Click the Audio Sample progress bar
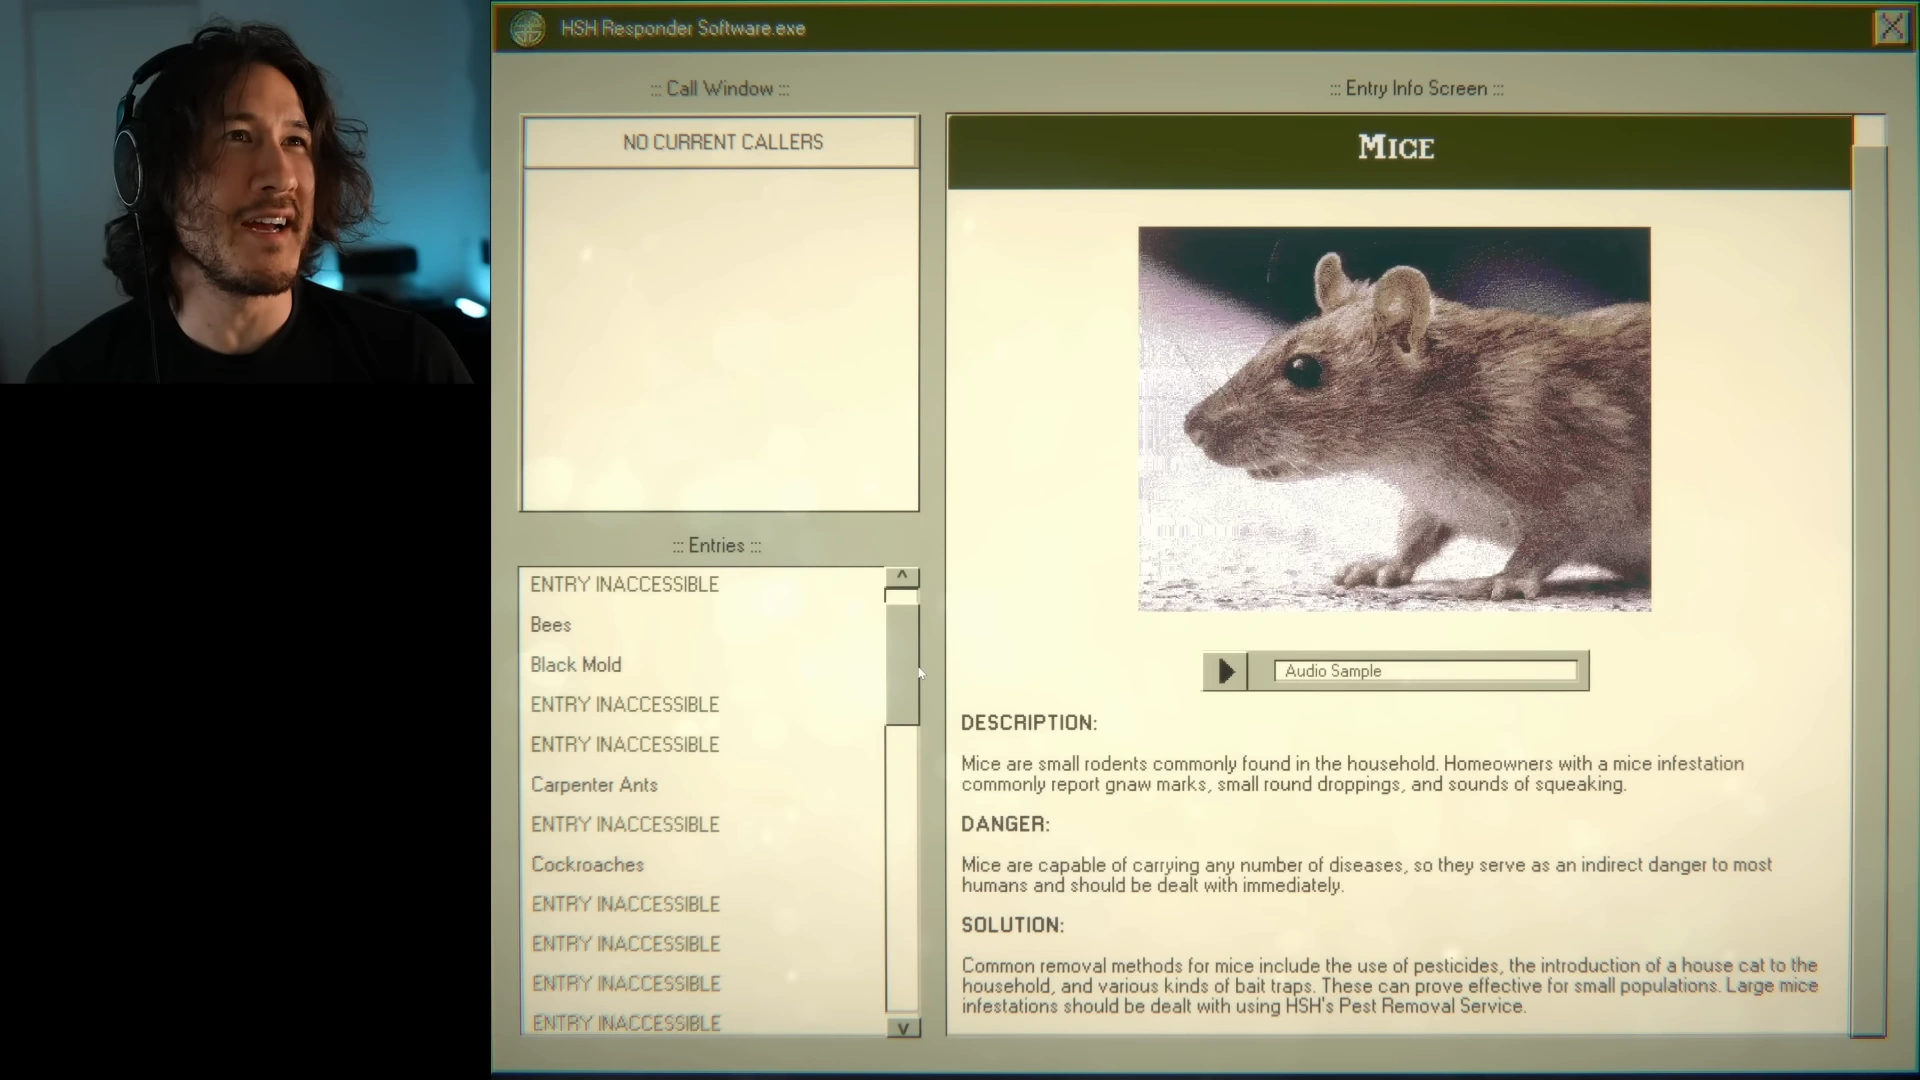The width and height of the screenshot is (1920, 1080). [1425, 671]
